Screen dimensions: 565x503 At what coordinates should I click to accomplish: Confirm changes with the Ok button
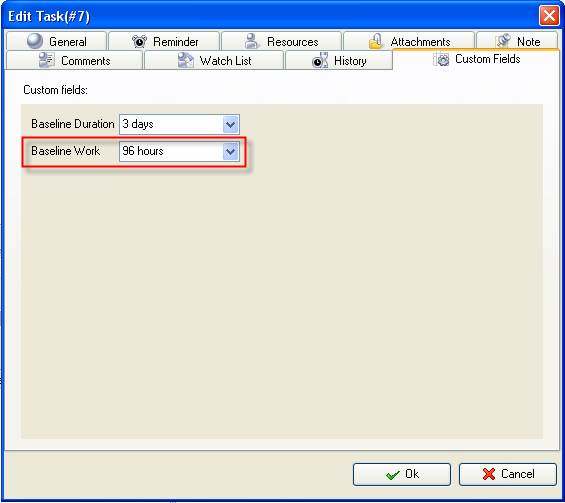pos(402,474)
